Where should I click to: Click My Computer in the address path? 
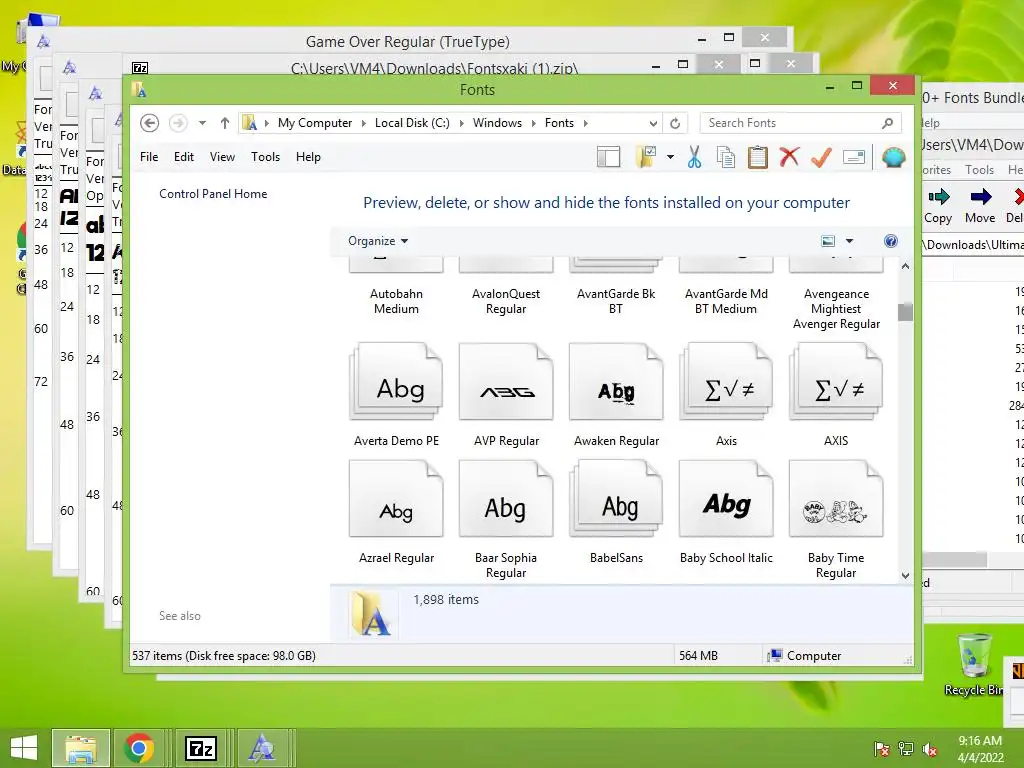pyautogui.click(x=315, y=123)
